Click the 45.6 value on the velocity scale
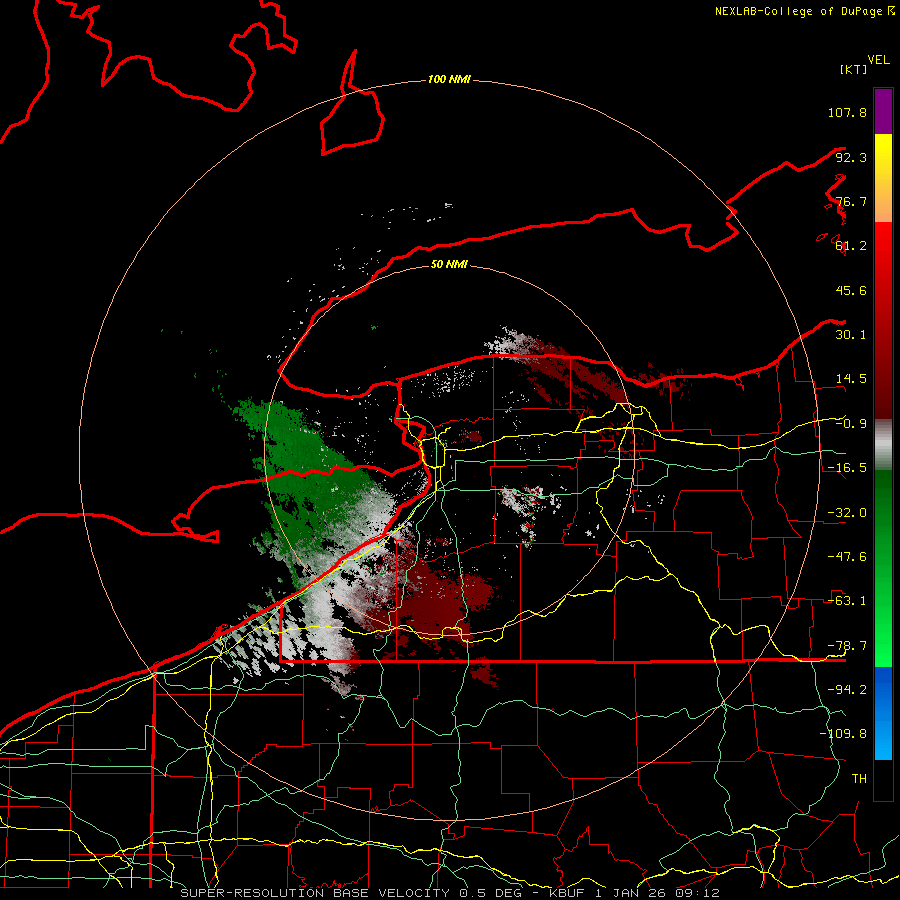900x900 pixels. click(851, 290)
